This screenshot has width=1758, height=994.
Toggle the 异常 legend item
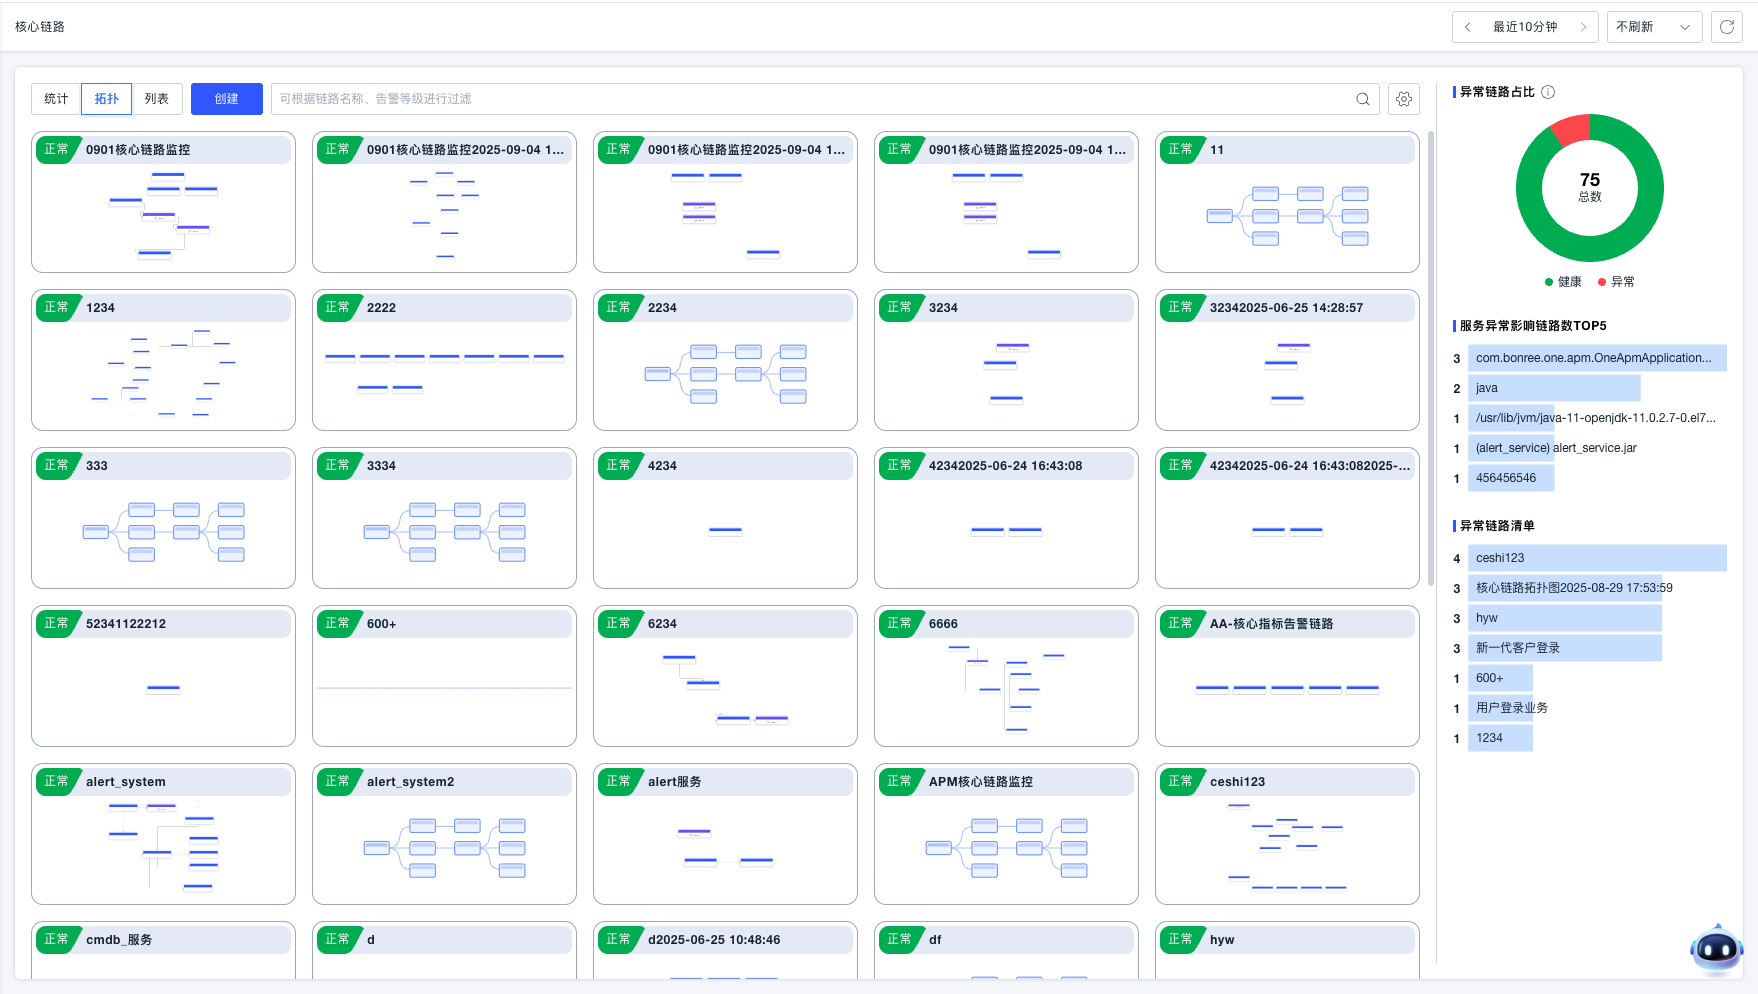[x=1616, y=282]
